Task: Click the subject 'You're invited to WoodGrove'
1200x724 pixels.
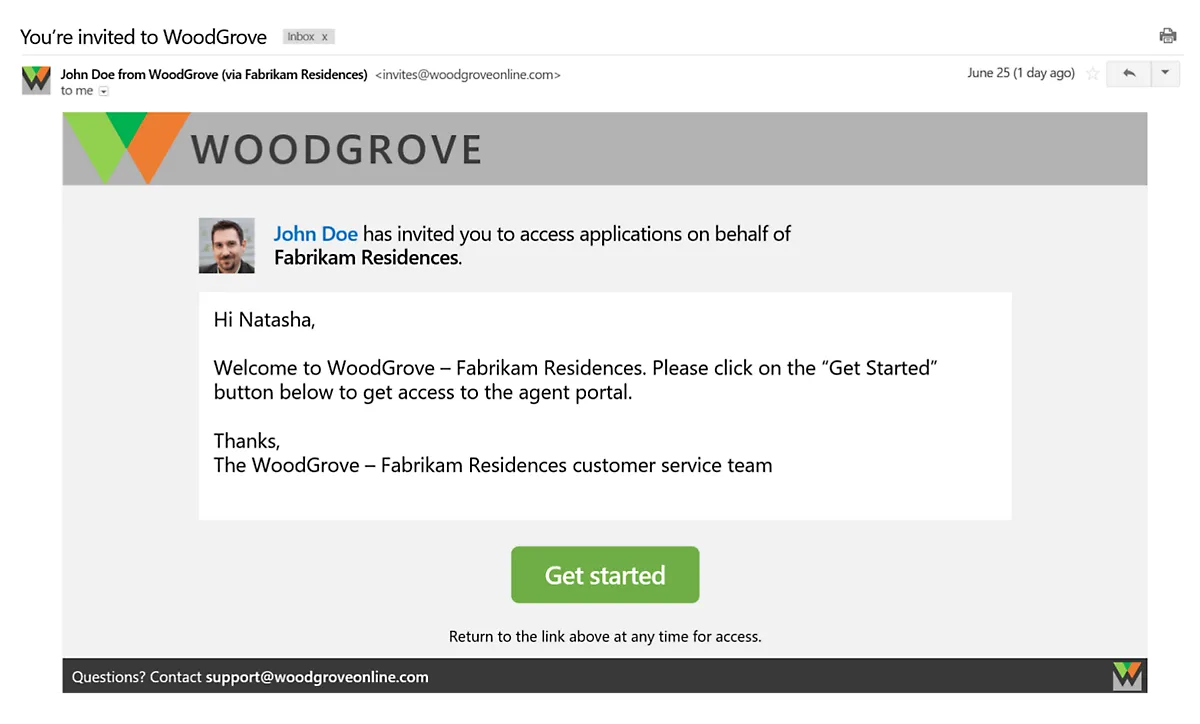Action: point(143,37)
